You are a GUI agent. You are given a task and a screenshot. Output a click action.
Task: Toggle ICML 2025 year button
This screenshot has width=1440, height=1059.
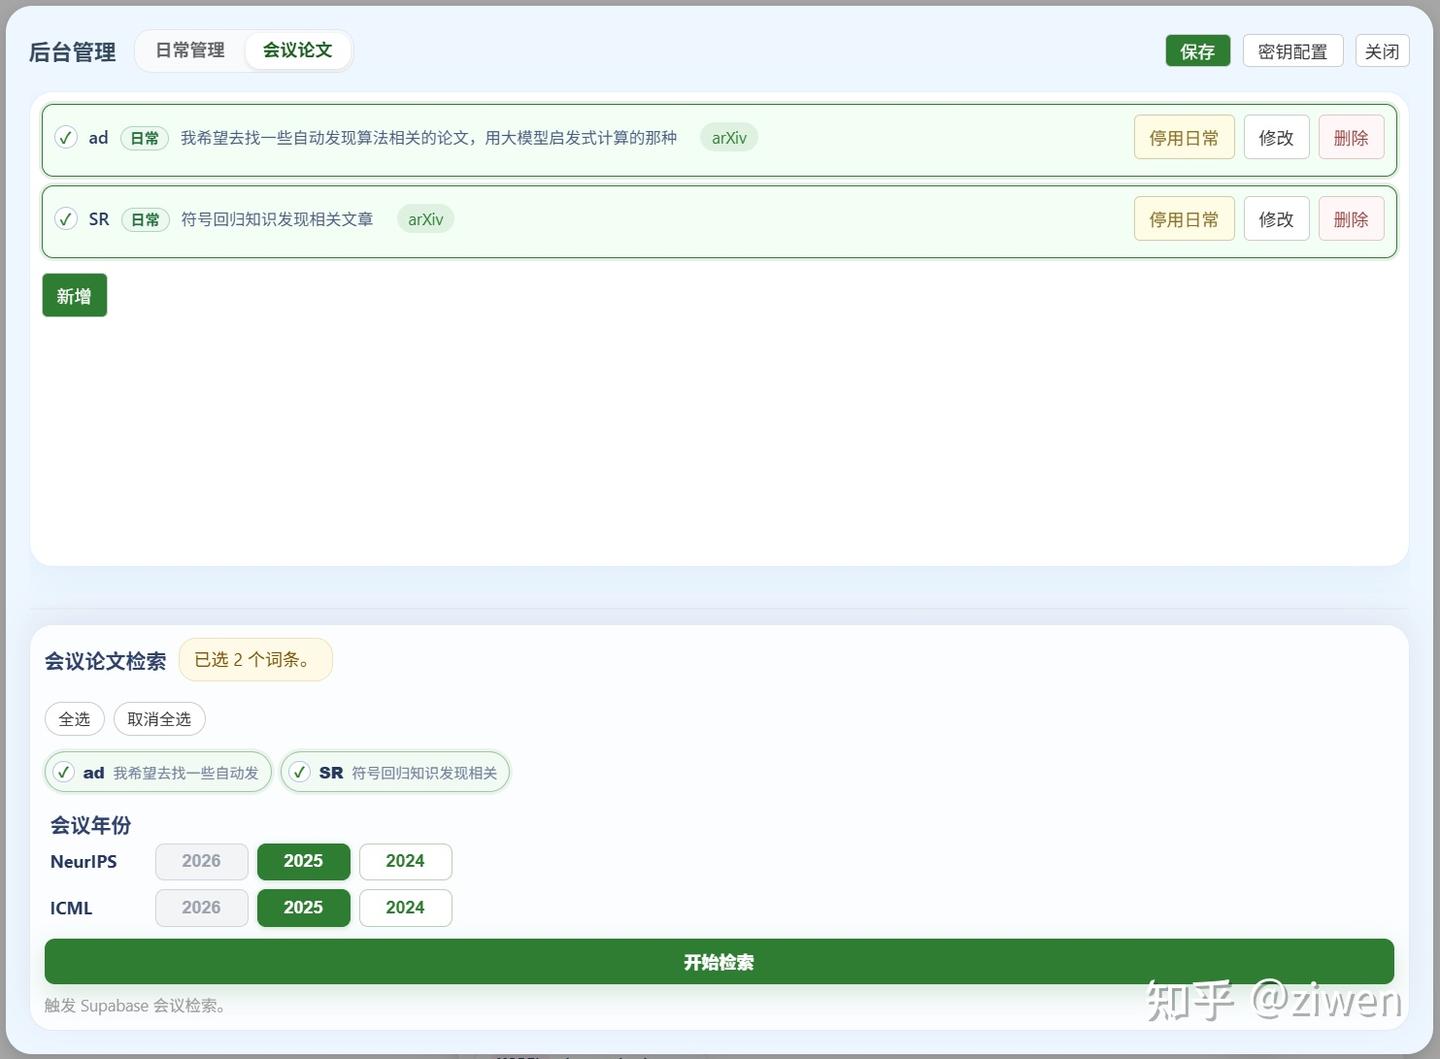[x=304, y=908]
